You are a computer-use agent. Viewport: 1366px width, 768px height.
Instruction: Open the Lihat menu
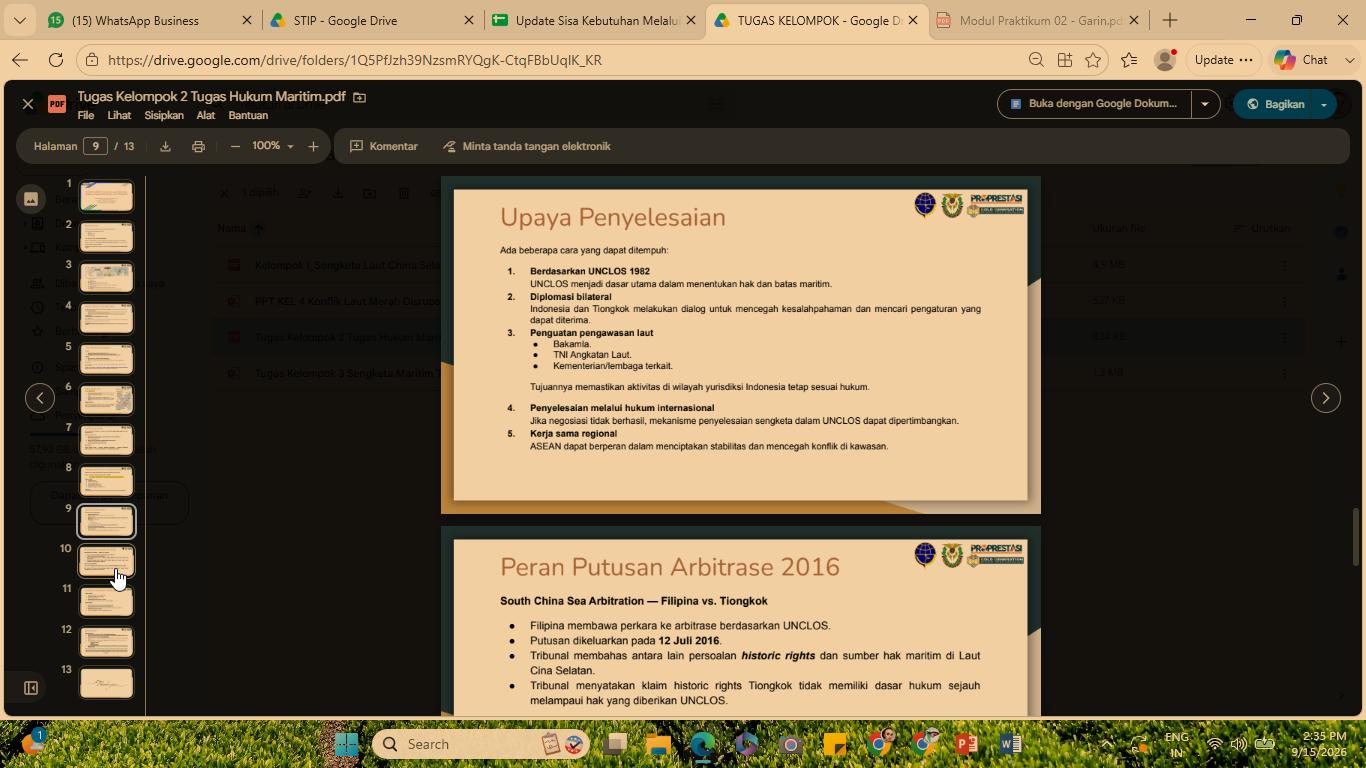point(119,115)
